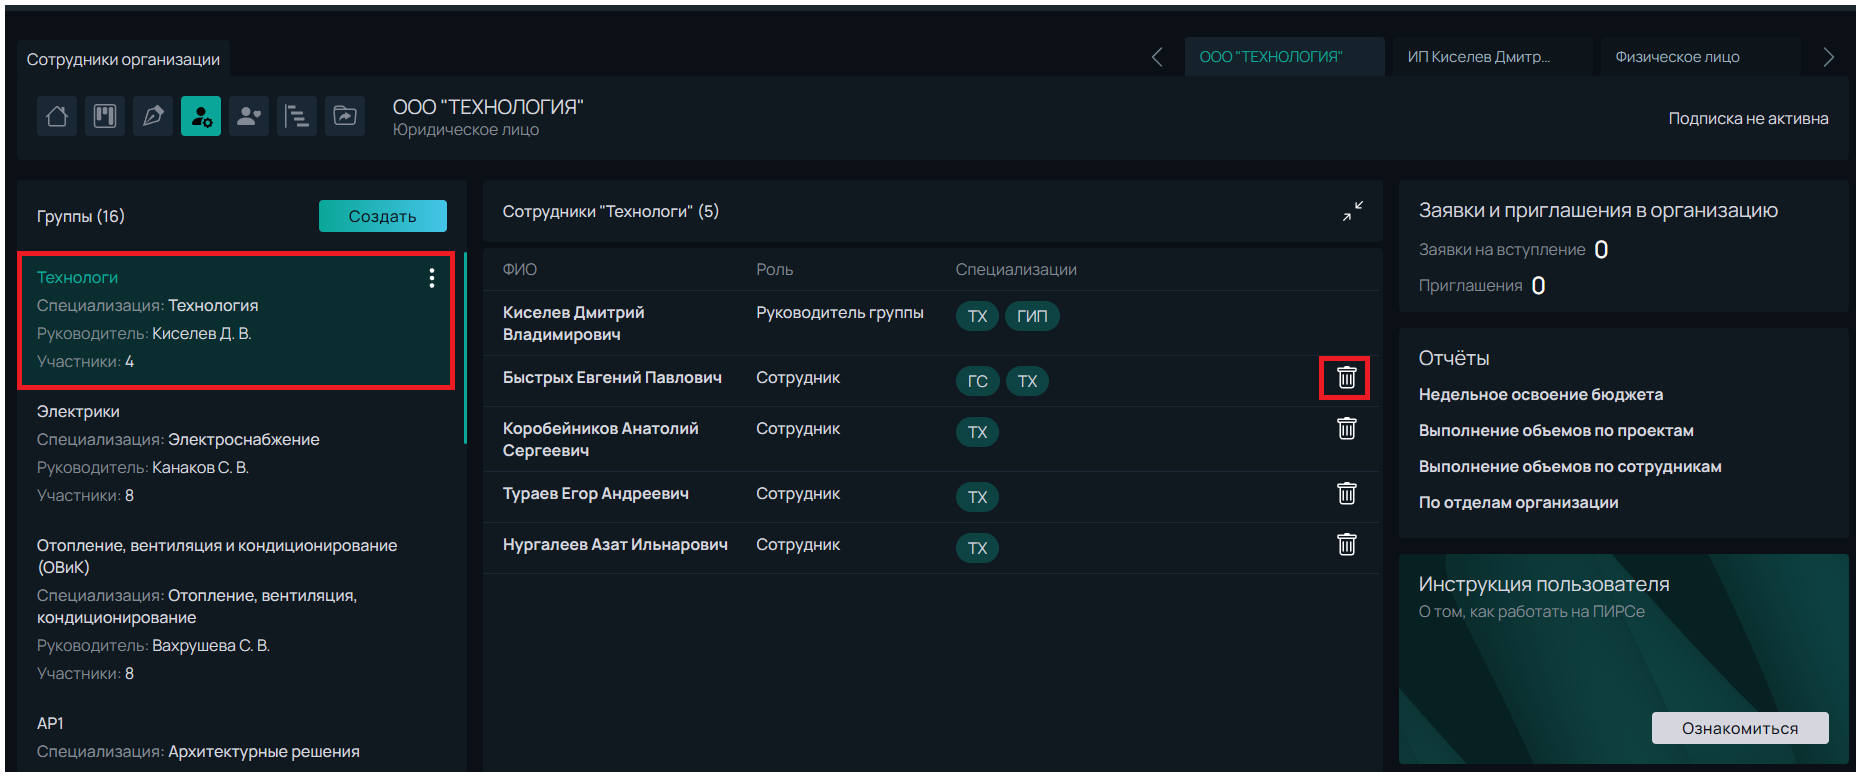Viewport: 1861px width, 776px height.
Task: Click the Ознакомиться button
Action: [1739, 728]
